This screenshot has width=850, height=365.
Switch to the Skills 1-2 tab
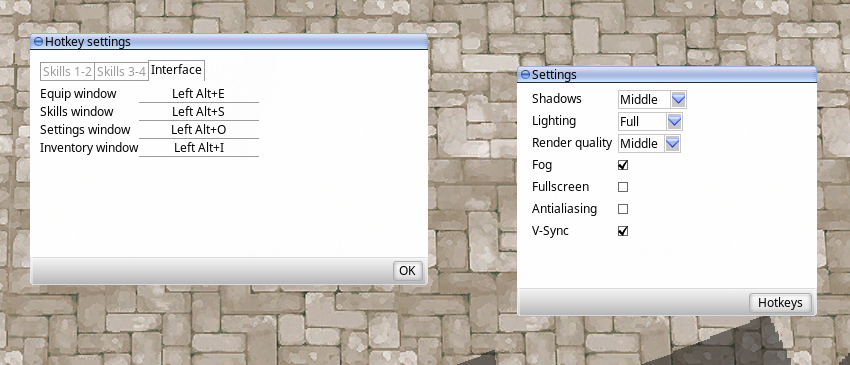[x=67, y=72]
